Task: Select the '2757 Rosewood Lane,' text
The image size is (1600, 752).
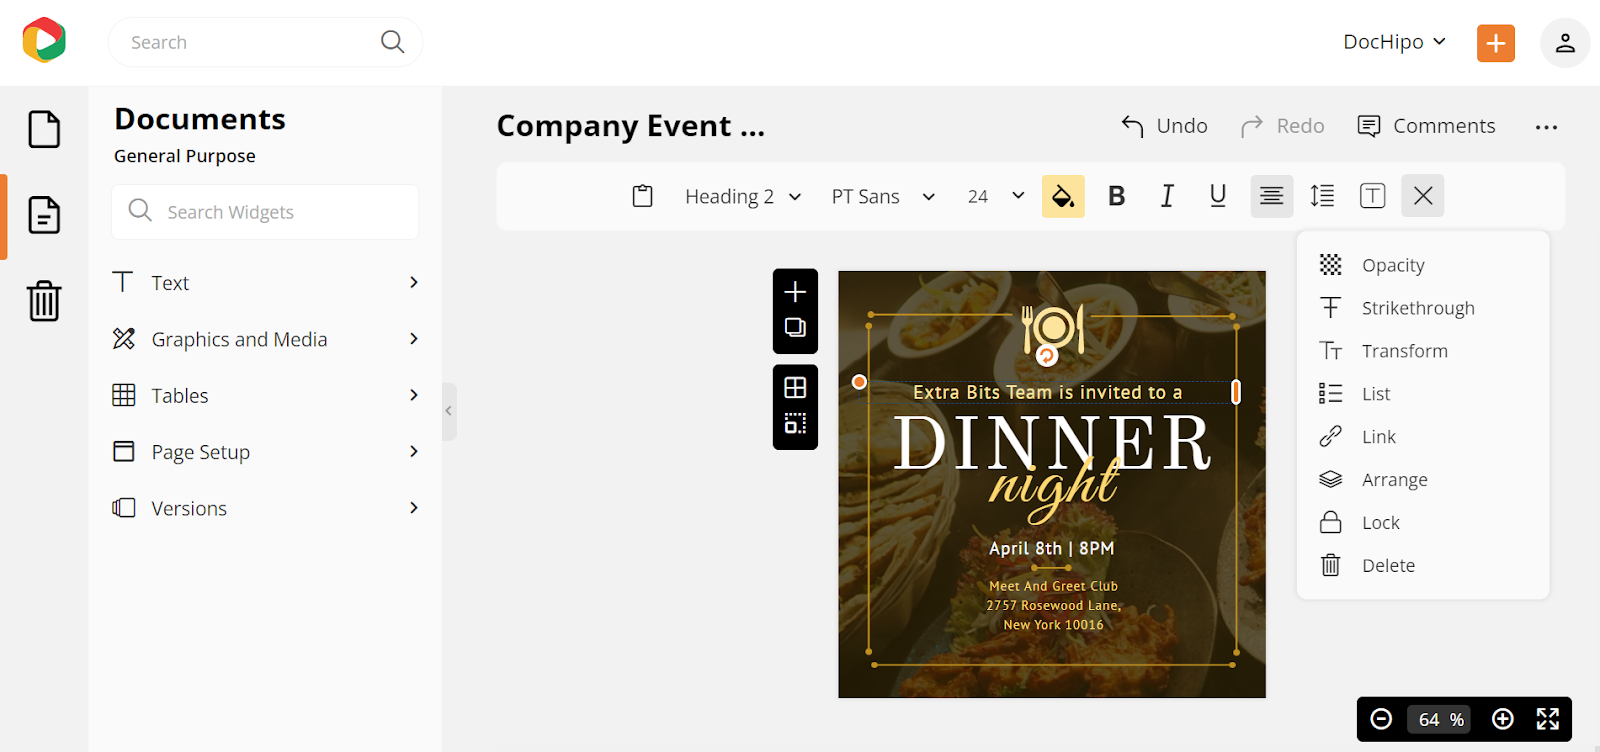Action: (1053, 606)
